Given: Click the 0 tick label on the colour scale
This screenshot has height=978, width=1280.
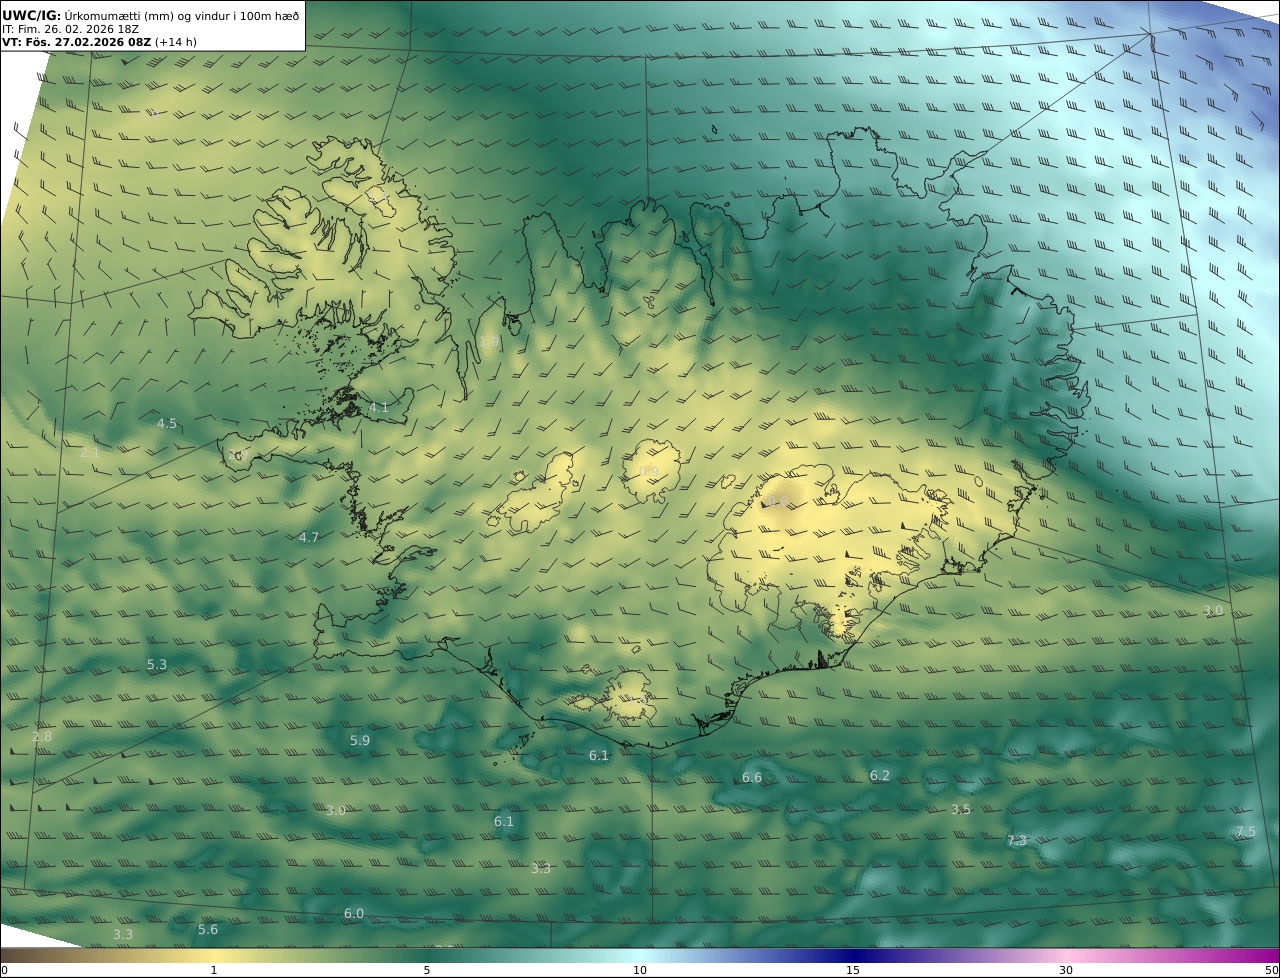Looking at the screenshot, I should (4, 971).
